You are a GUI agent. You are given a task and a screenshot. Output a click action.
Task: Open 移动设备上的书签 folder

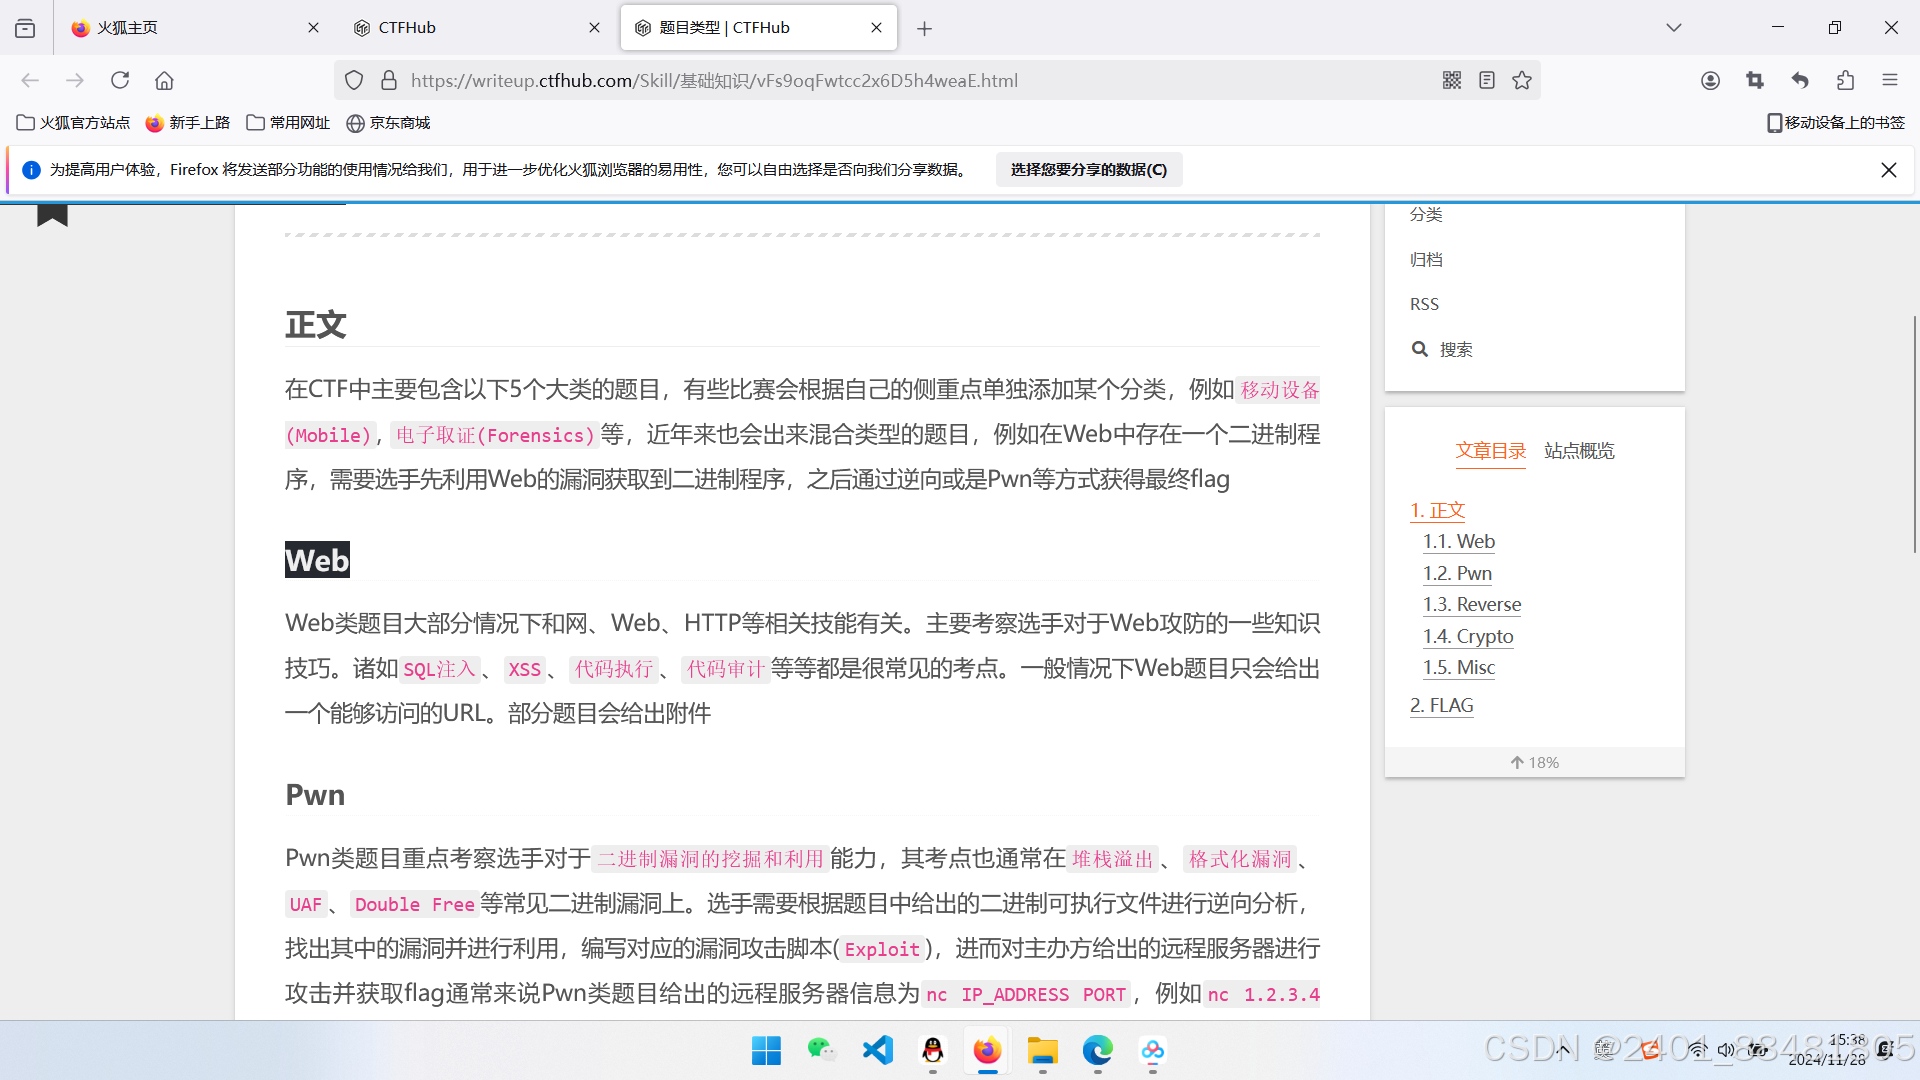pos(1836,123)
